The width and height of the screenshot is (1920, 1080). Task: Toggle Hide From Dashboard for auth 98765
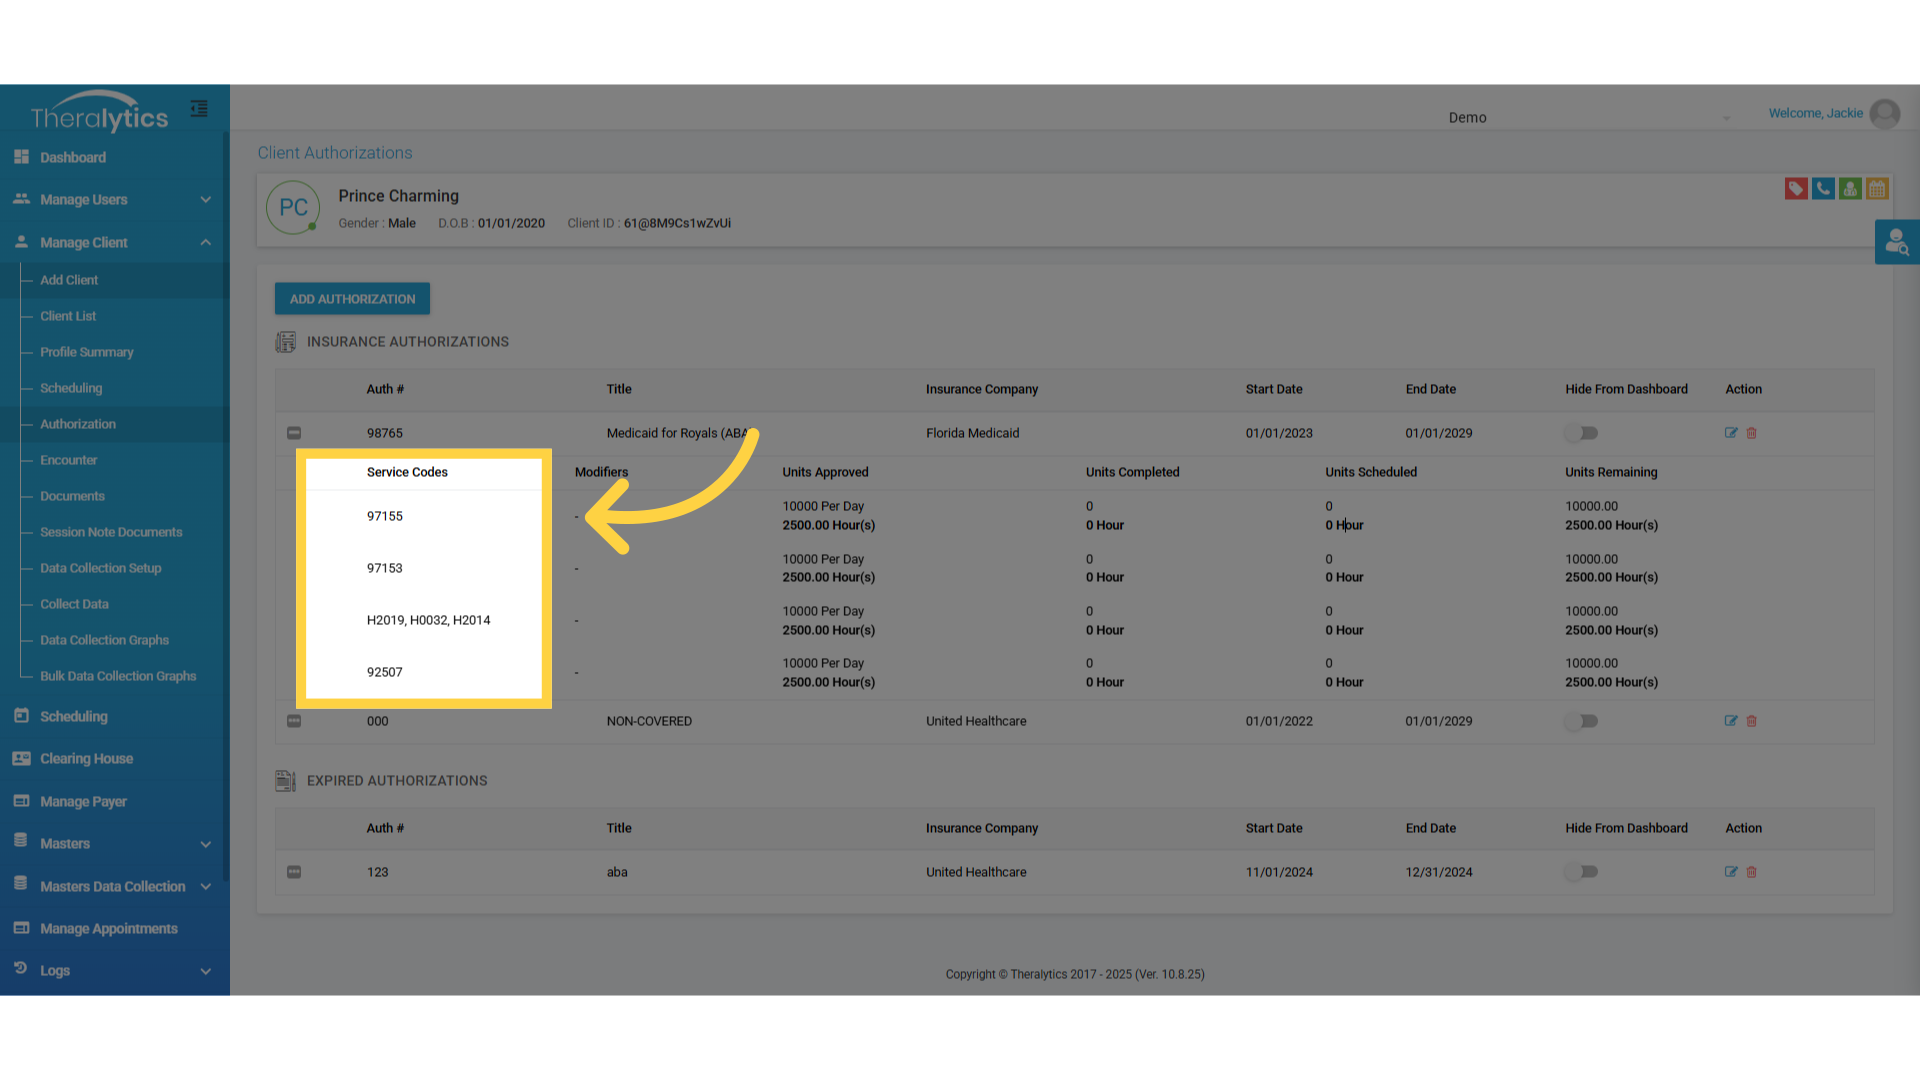pos(1582,433)
